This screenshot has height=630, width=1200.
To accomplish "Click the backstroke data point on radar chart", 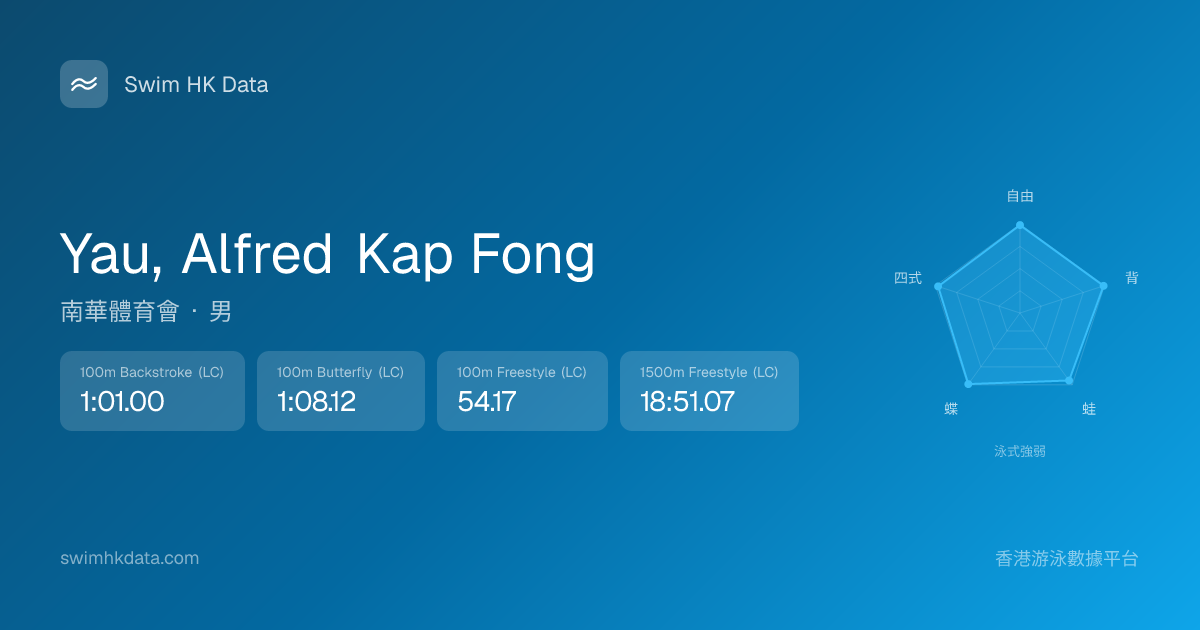I will 1103,286.
